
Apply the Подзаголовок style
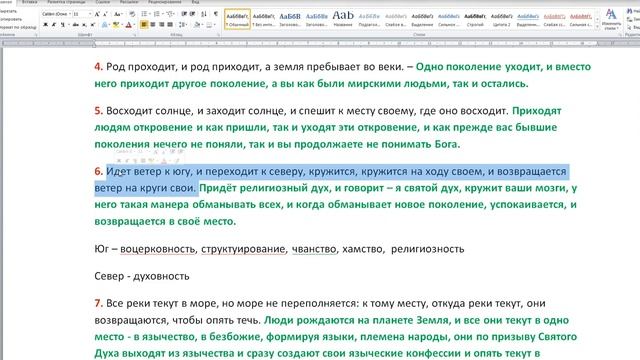[369, 20]
